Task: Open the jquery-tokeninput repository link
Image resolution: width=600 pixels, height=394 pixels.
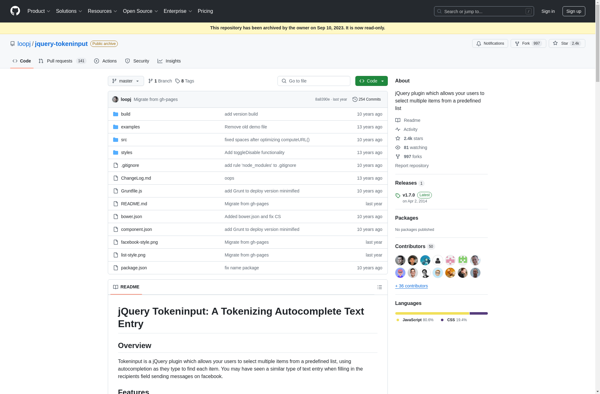Action: pyautogui.click(x=61, y=44)
